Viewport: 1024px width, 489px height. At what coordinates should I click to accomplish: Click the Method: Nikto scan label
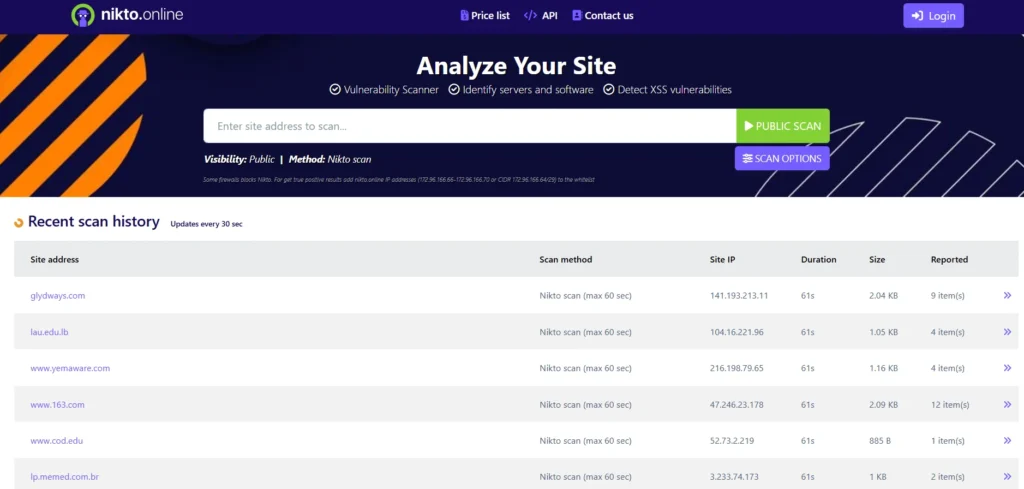330,159
